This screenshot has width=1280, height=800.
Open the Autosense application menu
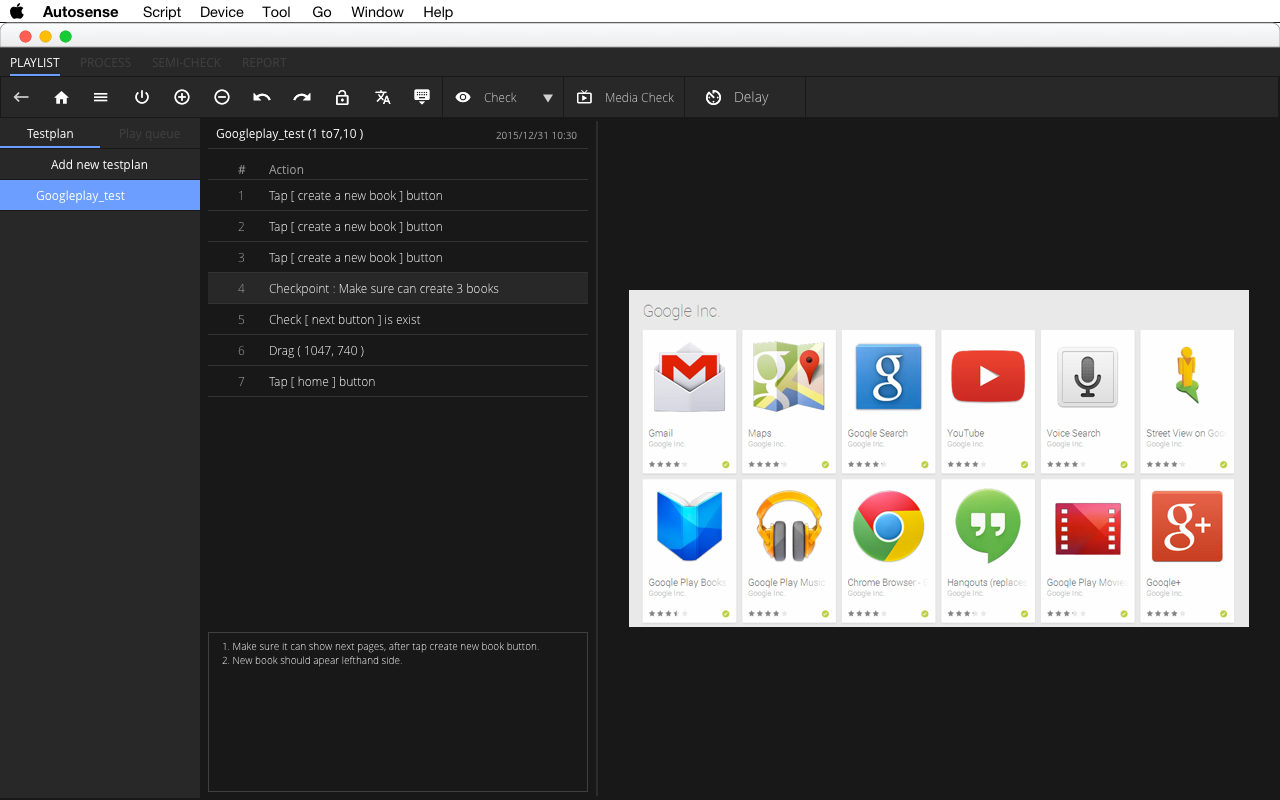coord(81,12)
